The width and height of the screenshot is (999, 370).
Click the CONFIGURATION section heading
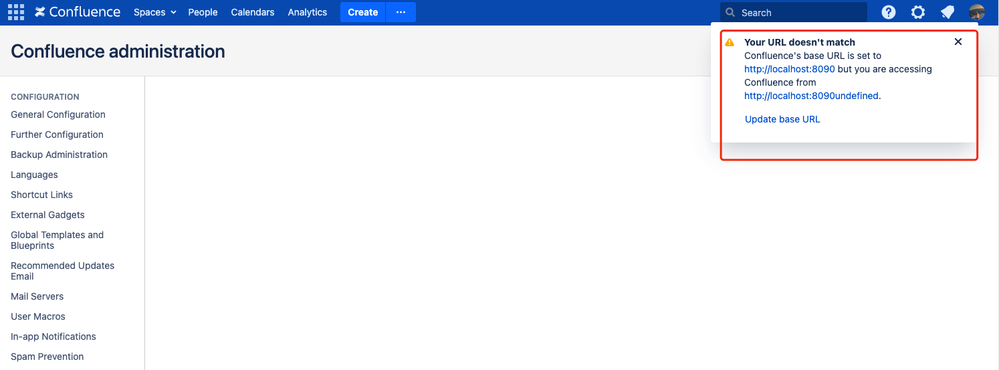[x=45, y=97]
